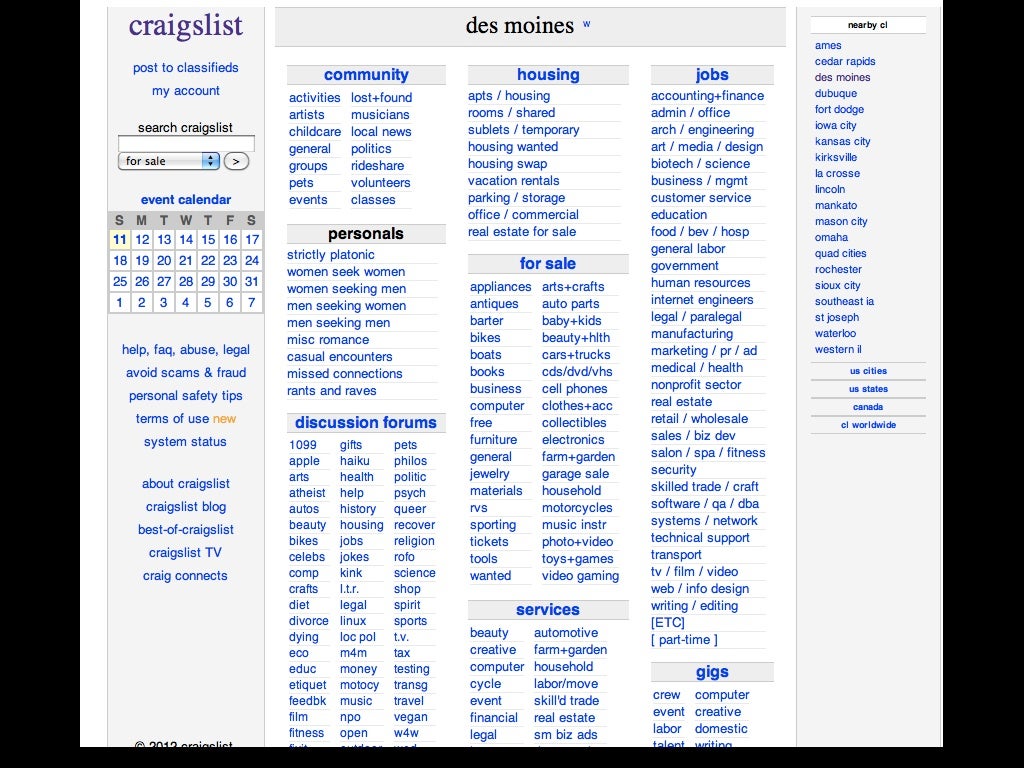The width and height of the screenshot is (1024, 768).
Task: Open rideshare community listings
Action: click(x=377, y=166)
